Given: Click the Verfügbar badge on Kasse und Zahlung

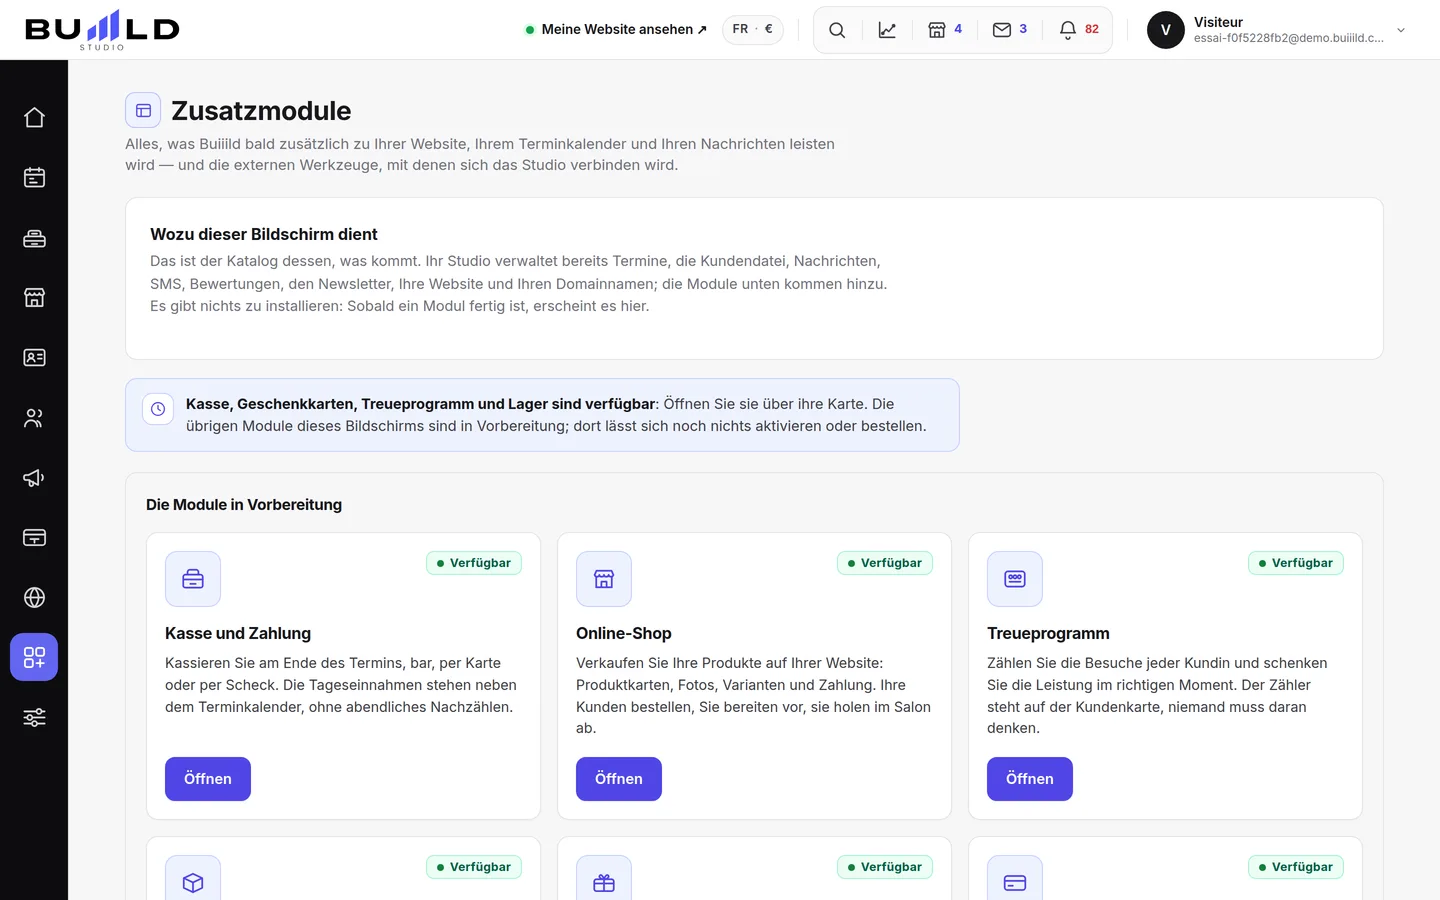Looking at the screenshot, I should 474,563.
